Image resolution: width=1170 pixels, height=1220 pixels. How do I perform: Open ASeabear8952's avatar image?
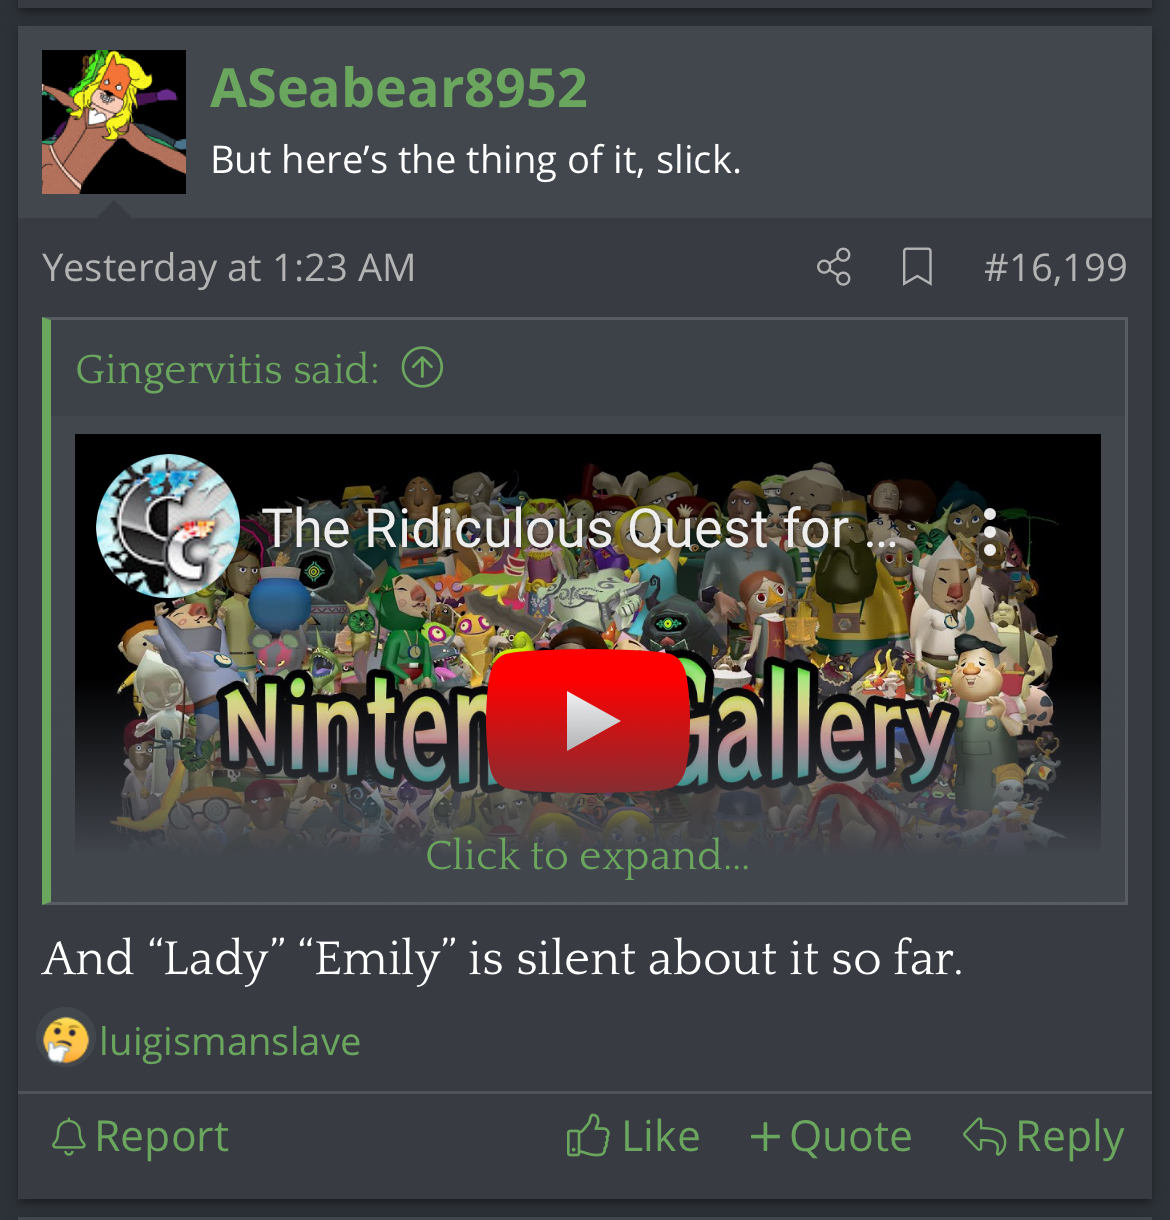pos(114,122)
